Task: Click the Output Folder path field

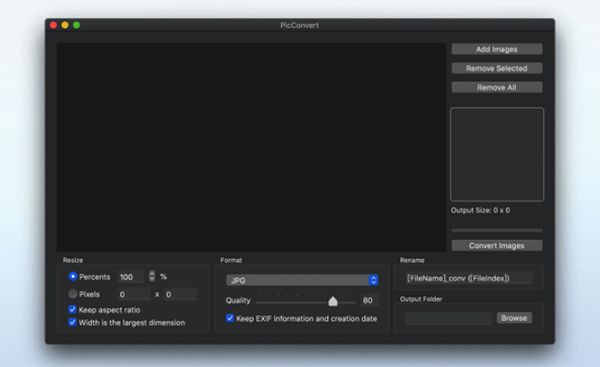Action: [x=448, y=318]
